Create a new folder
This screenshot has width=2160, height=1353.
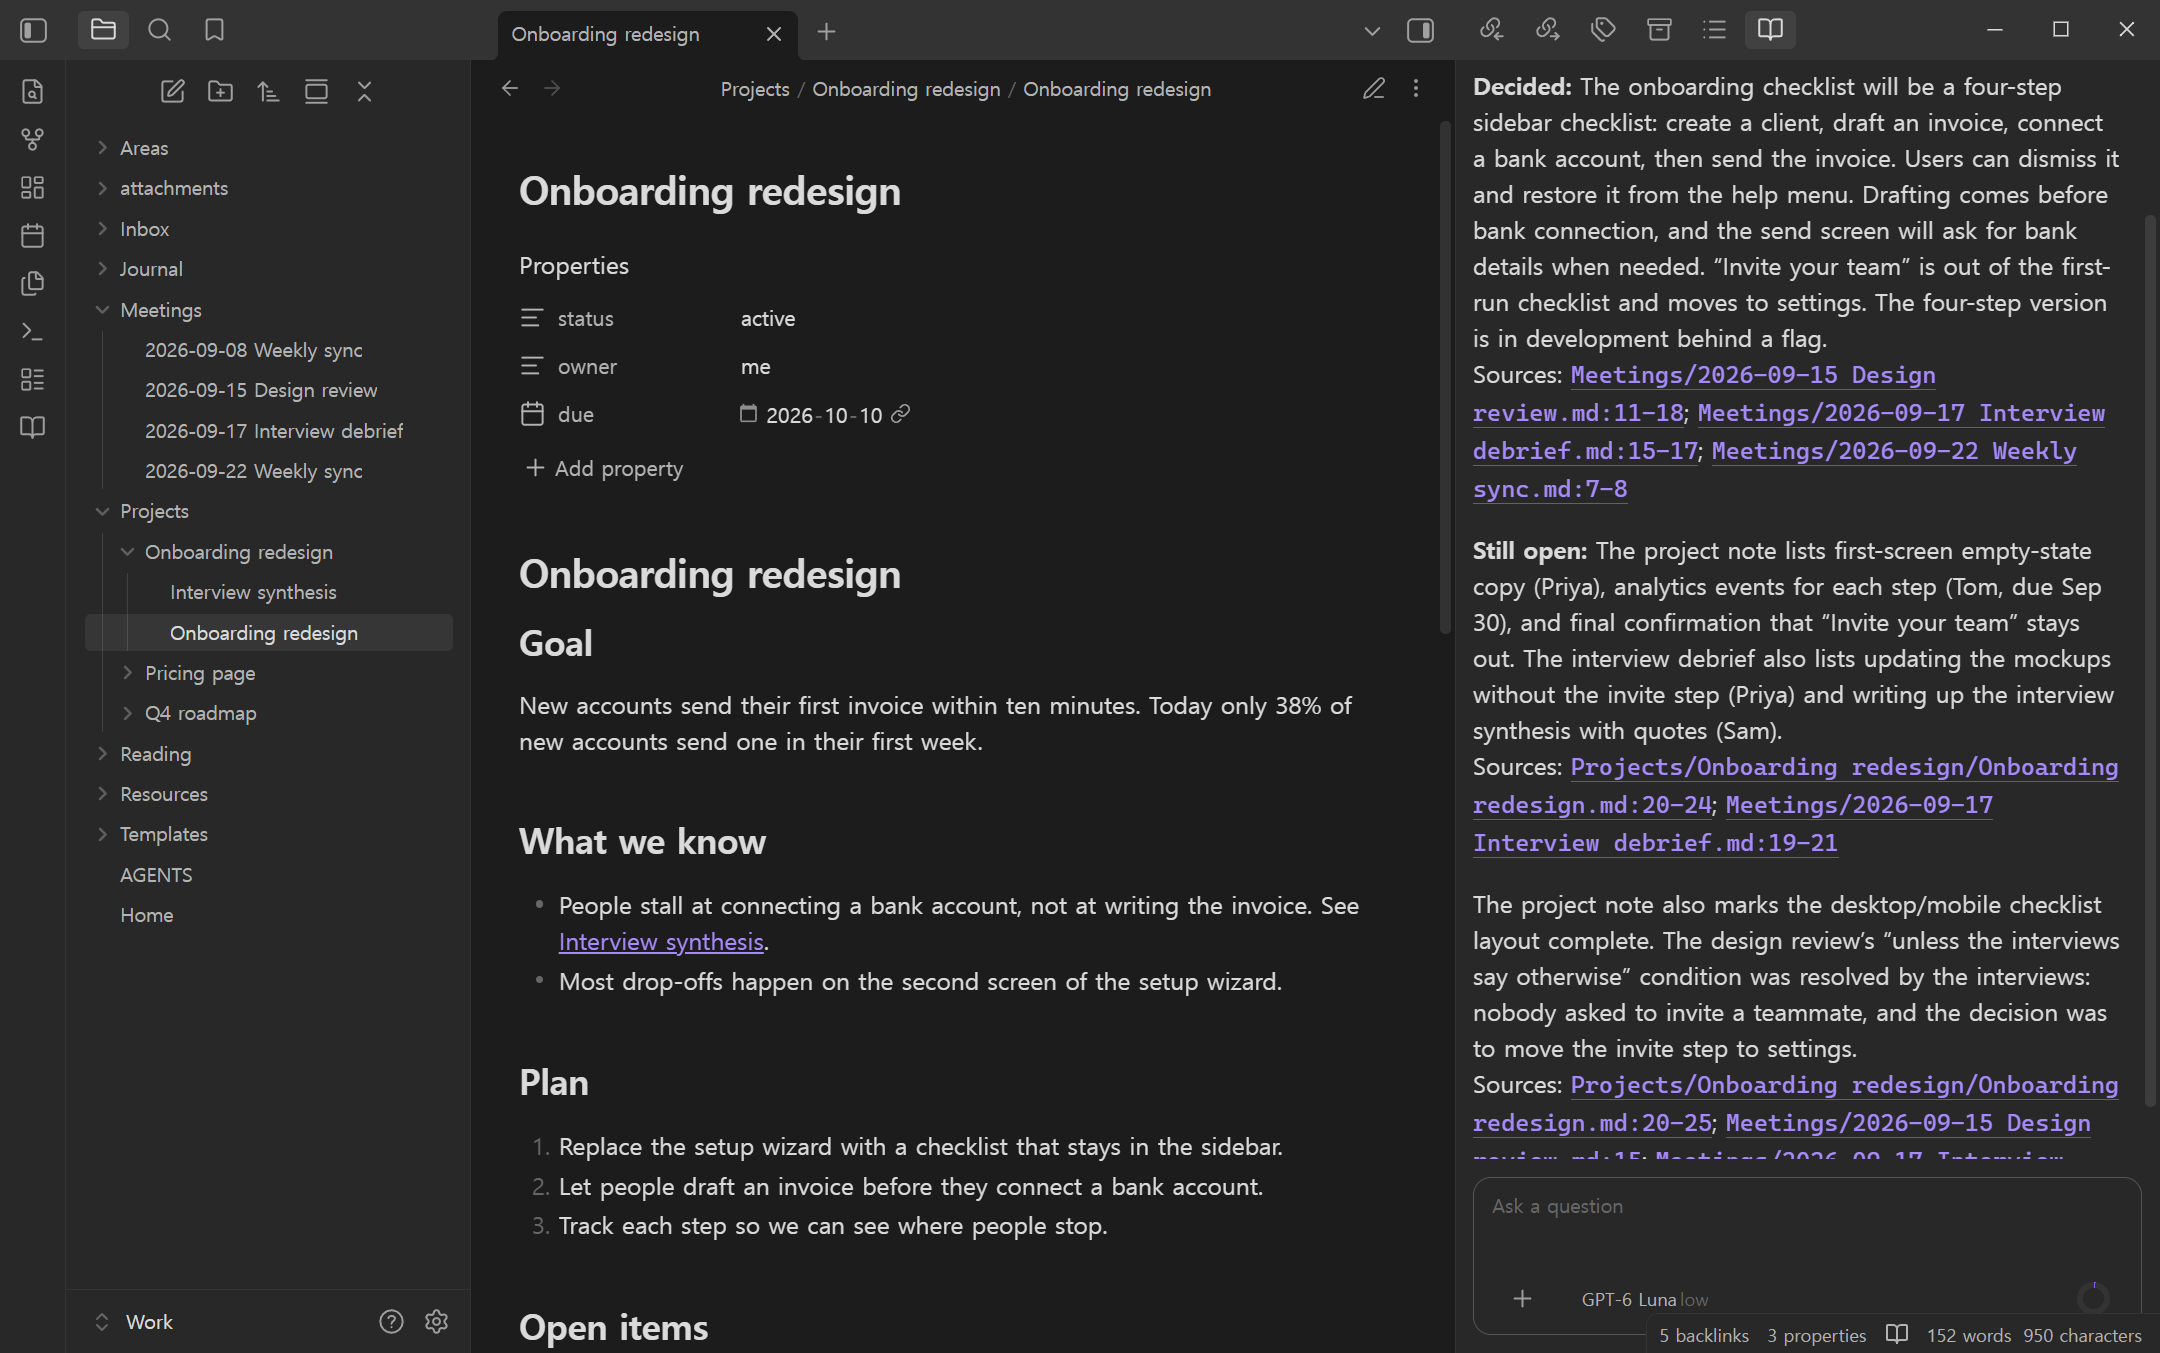click(x=220, y=91)
